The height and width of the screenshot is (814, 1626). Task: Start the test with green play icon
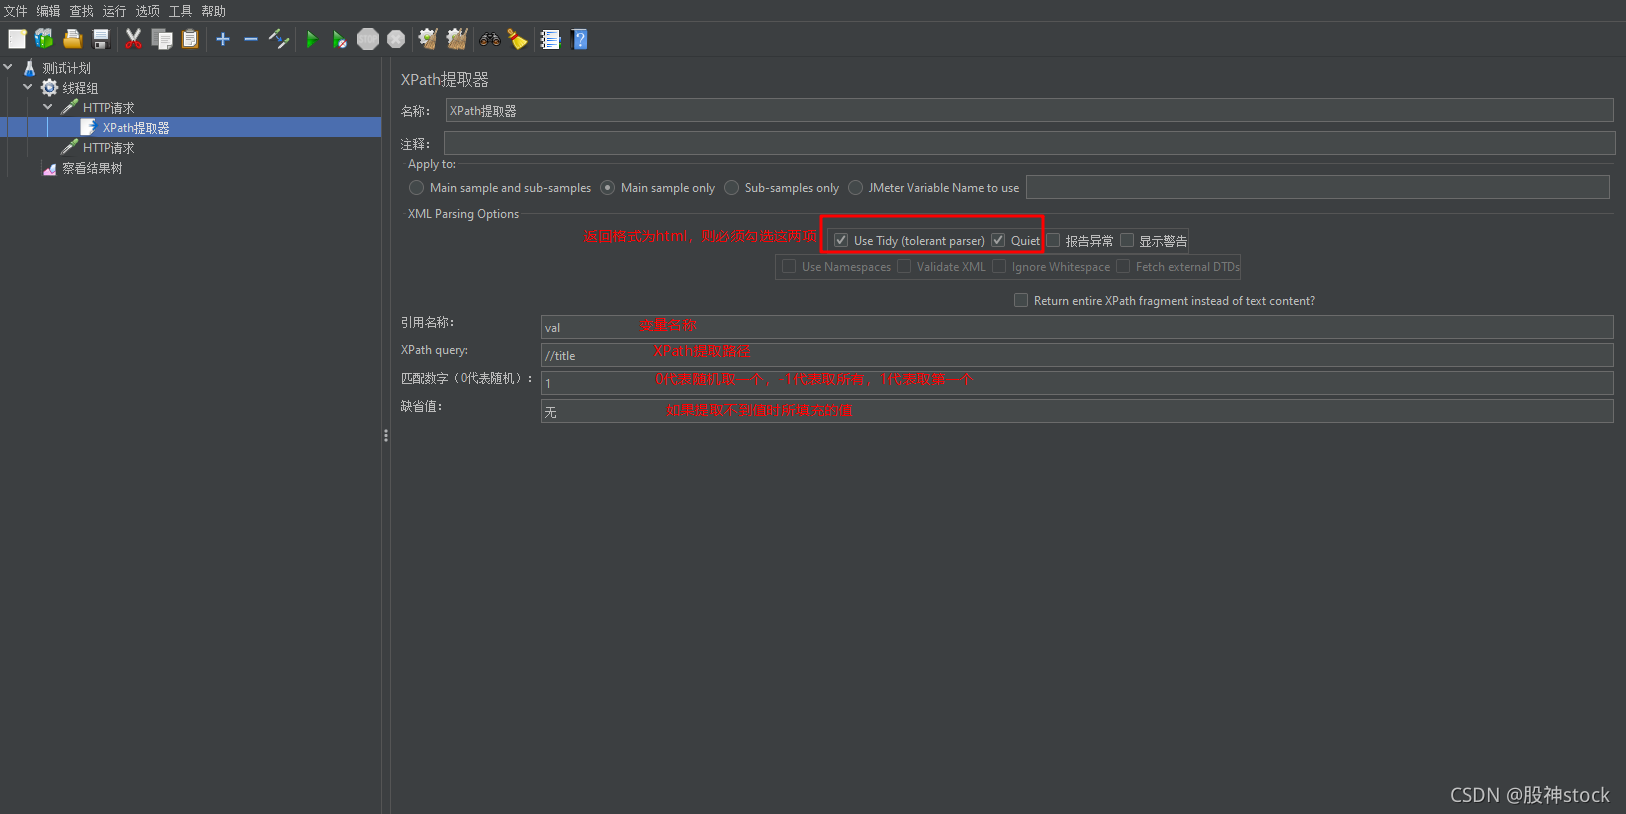312,39
